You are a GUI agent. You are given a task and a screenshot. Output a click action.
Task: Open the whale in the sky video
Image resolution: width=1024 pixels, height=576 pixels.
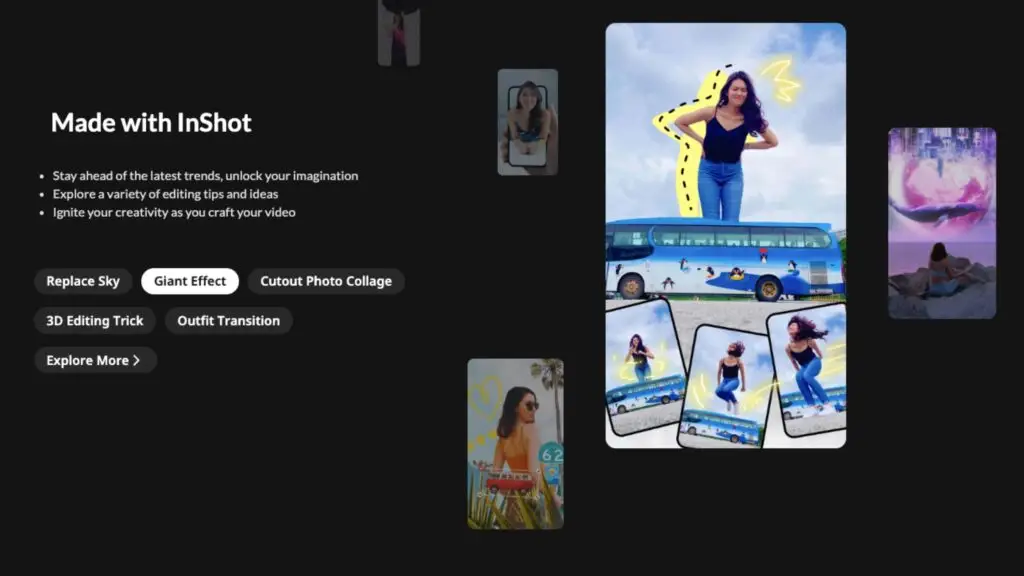(941, 222)
